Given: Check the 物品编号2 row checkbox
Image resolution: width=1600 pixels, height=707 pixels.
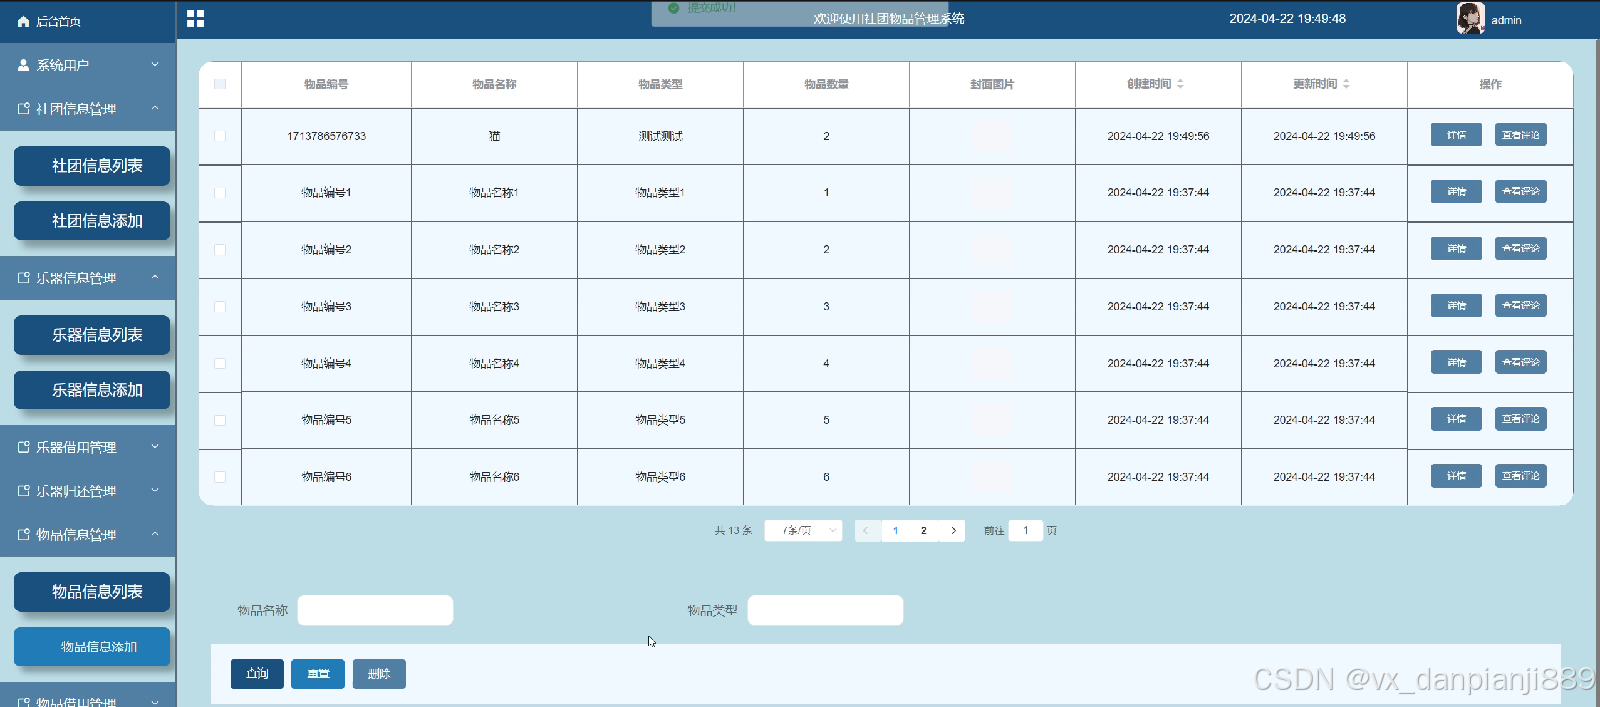Looking at the screenshot, I should tap(220, 250).
